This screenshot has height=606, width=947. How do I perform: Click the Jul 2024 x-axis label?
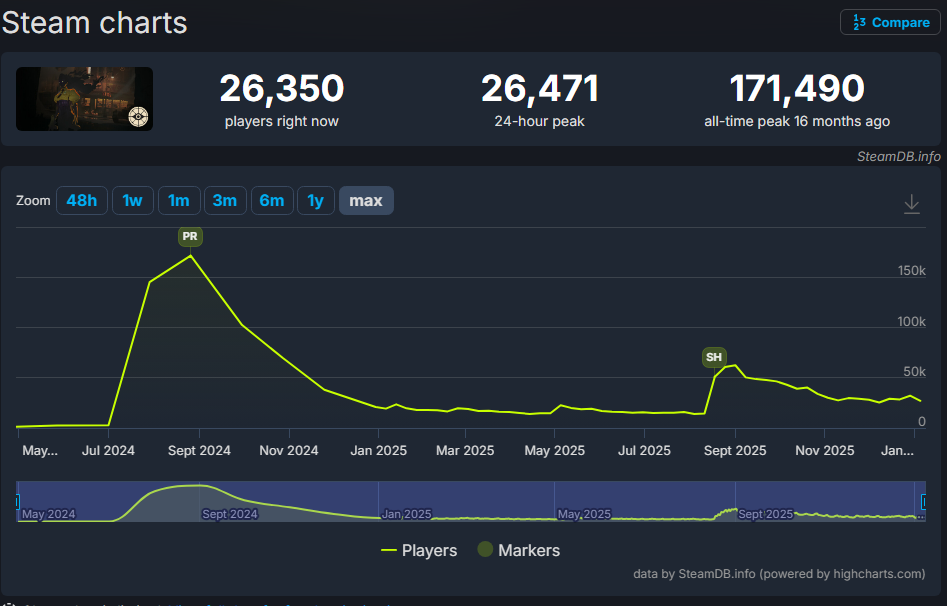pos(108,451)
